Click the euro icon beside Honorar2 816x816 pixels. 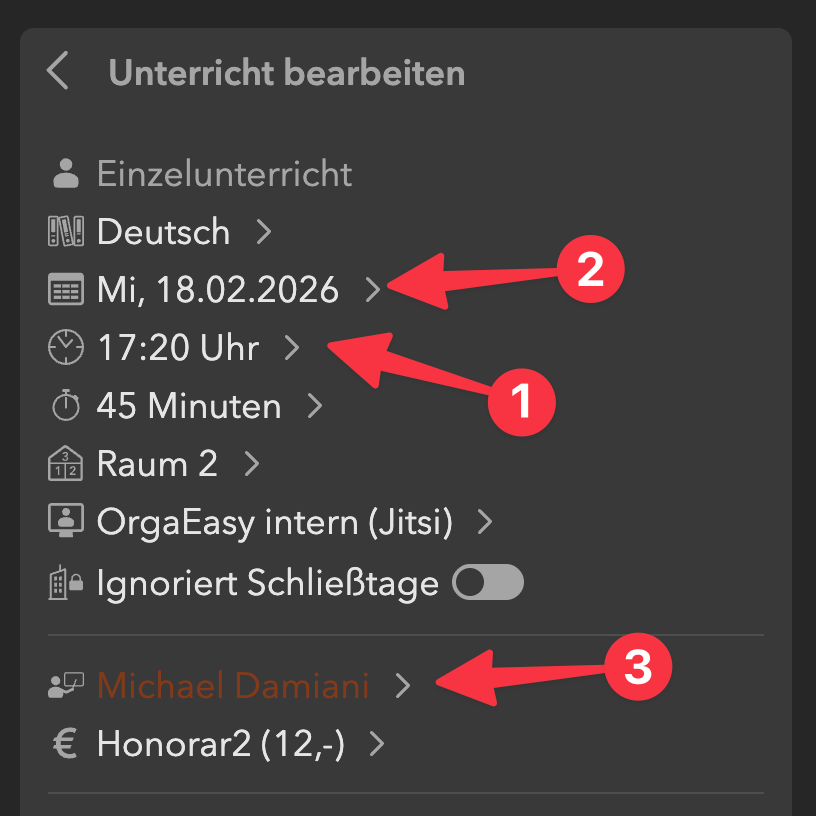[x=66, y=745]
